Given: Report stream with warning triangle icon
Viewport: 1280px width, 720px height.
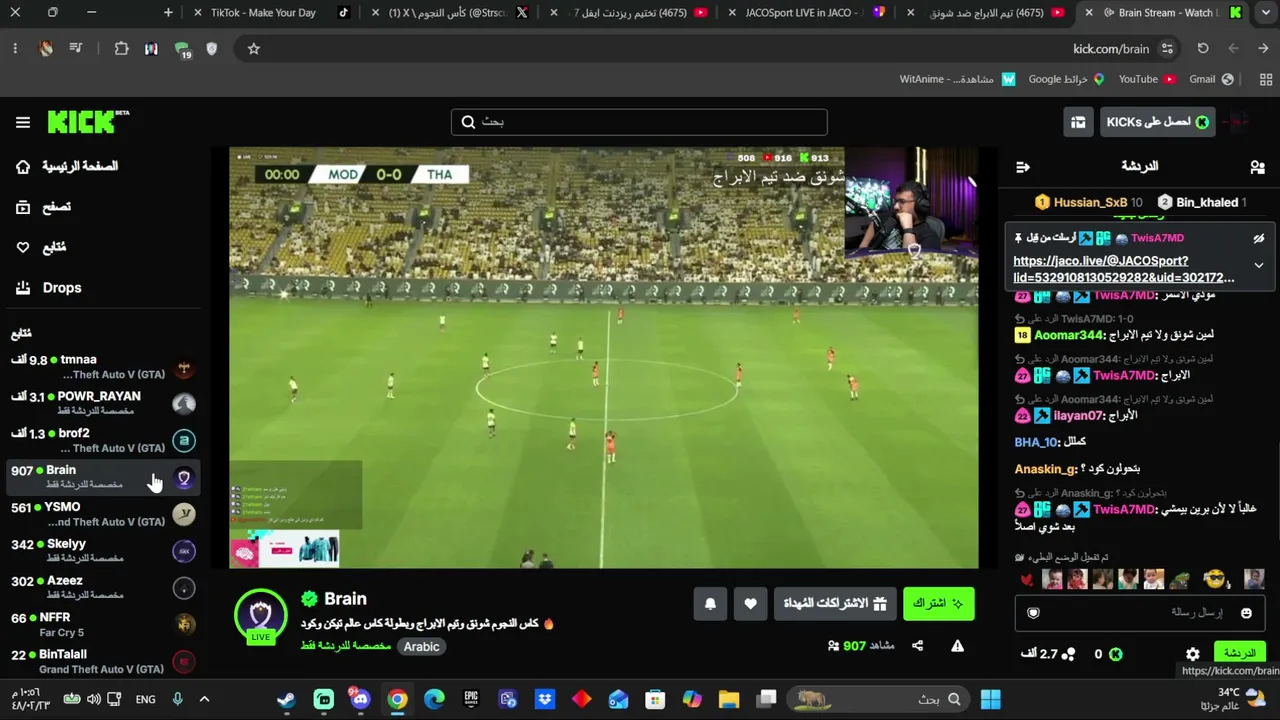Looking at the screenshot, I should [x=957, y=646].
